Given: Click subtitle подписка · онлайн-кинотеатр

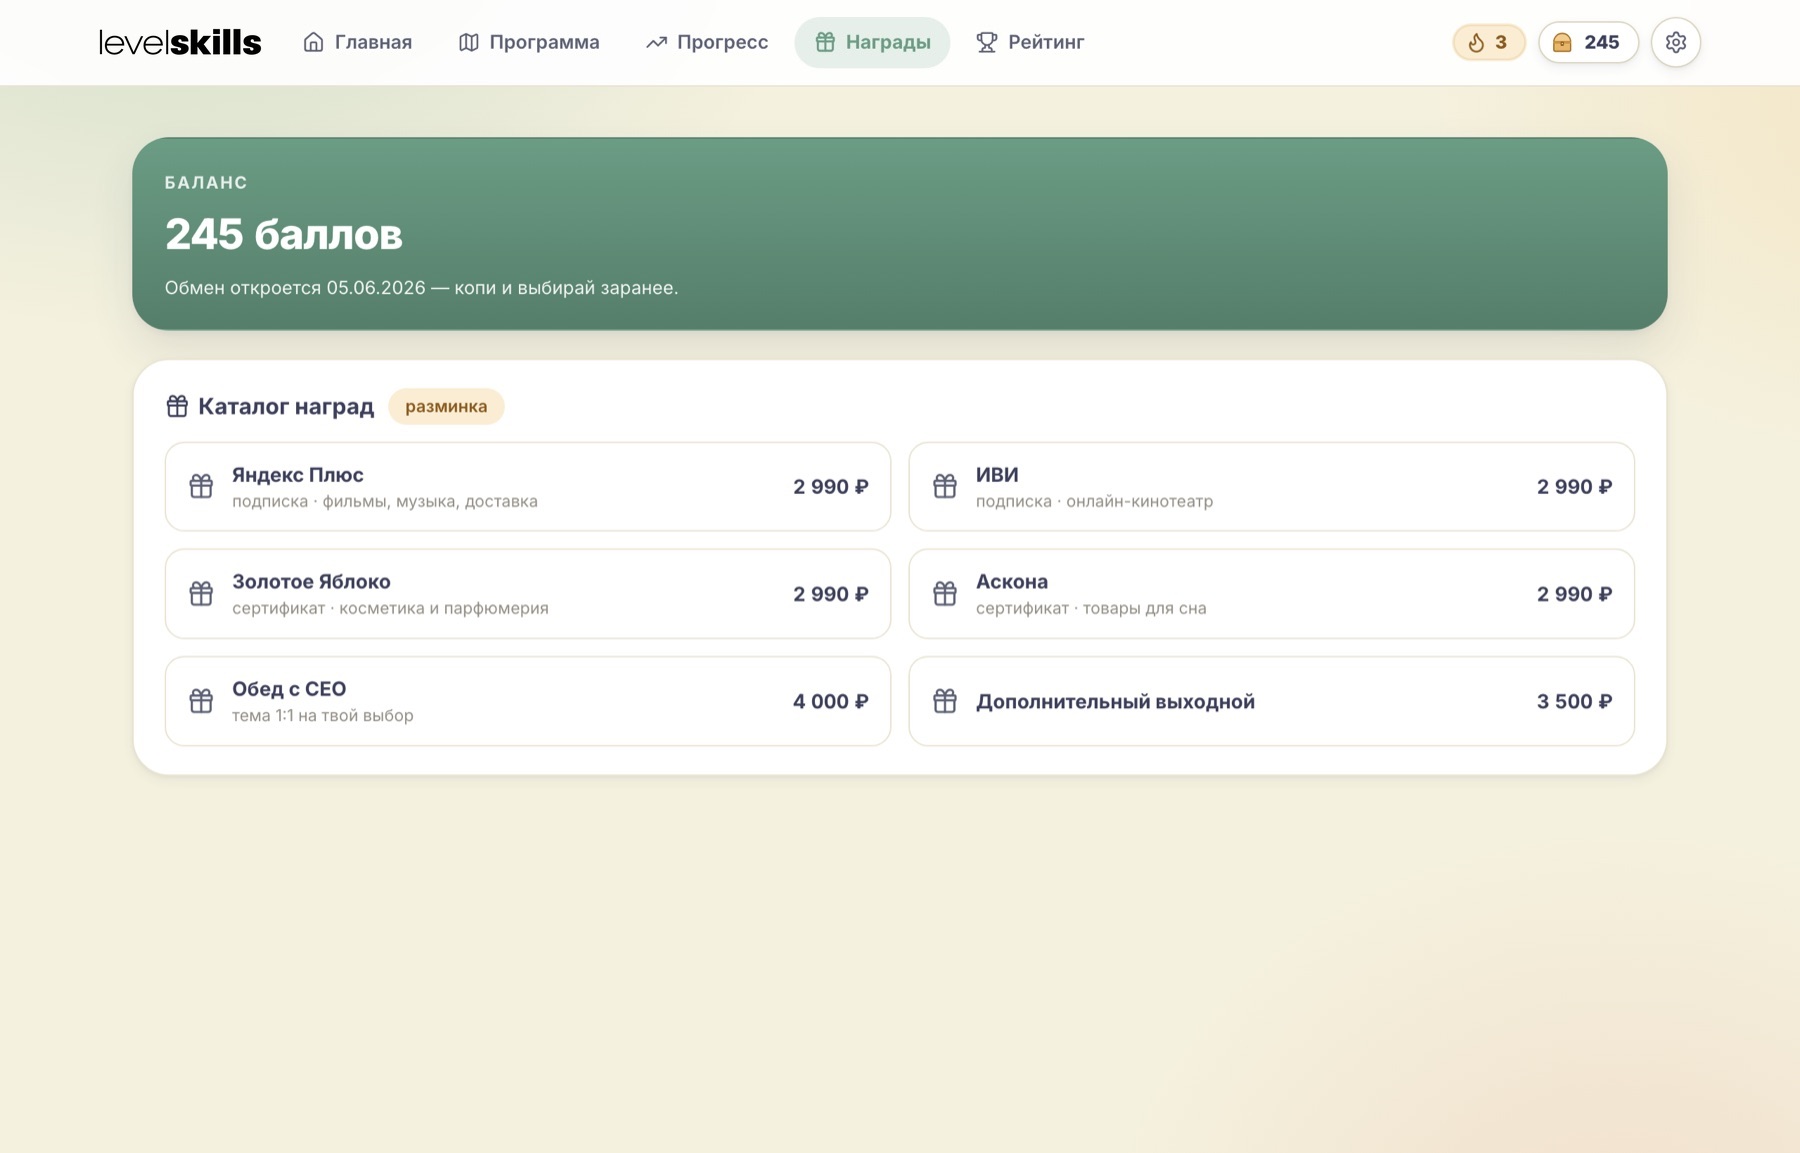Looking at the screenshot, I should 1094,501.
